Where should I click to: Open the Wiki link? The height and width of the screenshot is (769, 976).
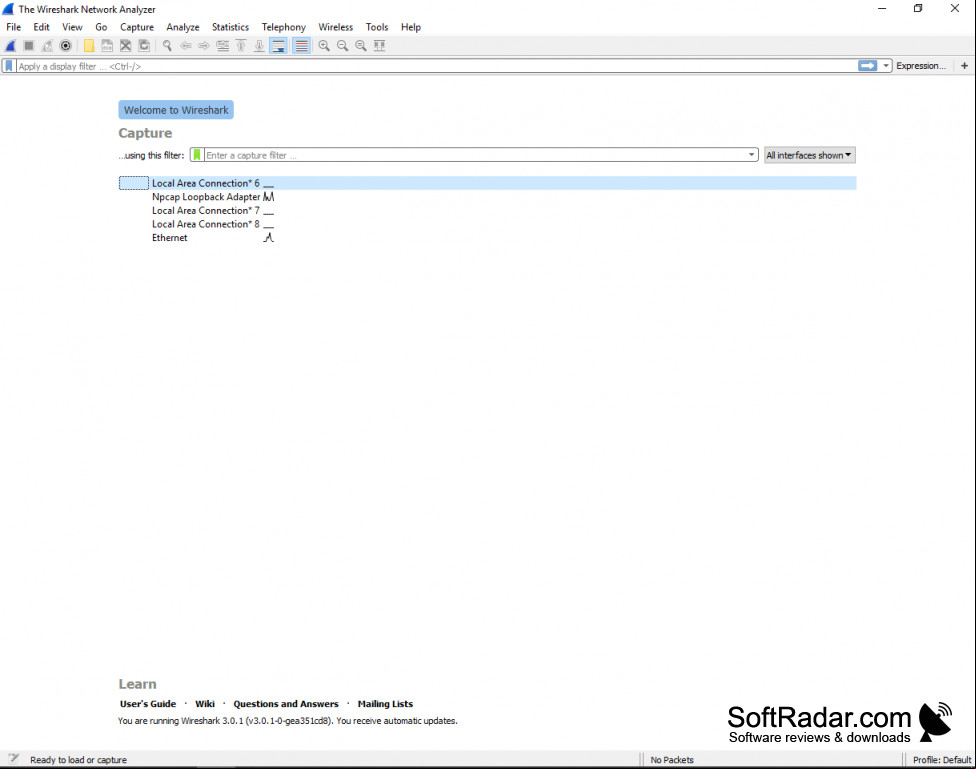tap(205, 704)
